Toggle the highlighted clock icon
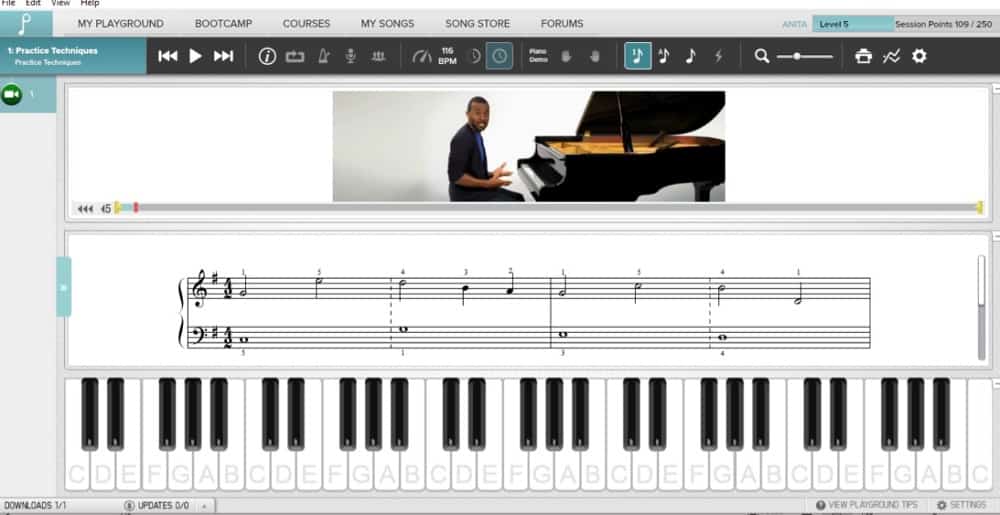Screen dimensions: 1000x515 [x=499, y=56]
